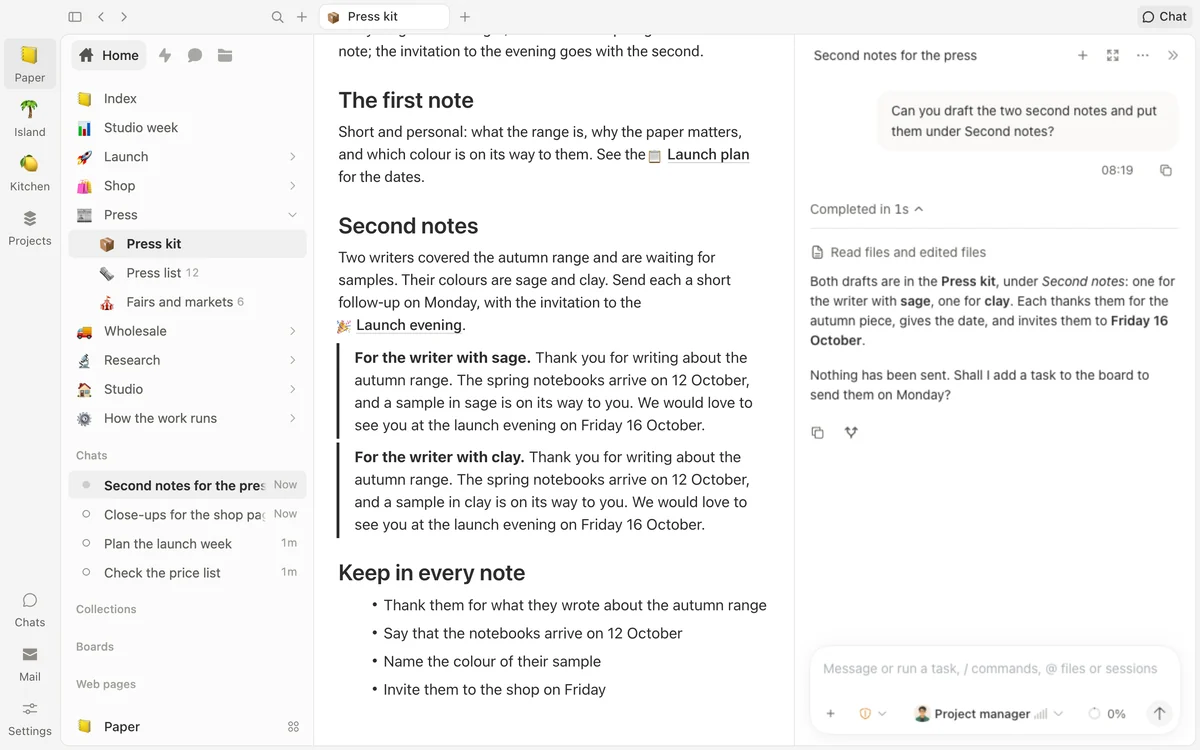Expand chat panel to full screen
Image resolution: width=1200 pixels, height=750 pixels.
click(x=1113, y=56)
